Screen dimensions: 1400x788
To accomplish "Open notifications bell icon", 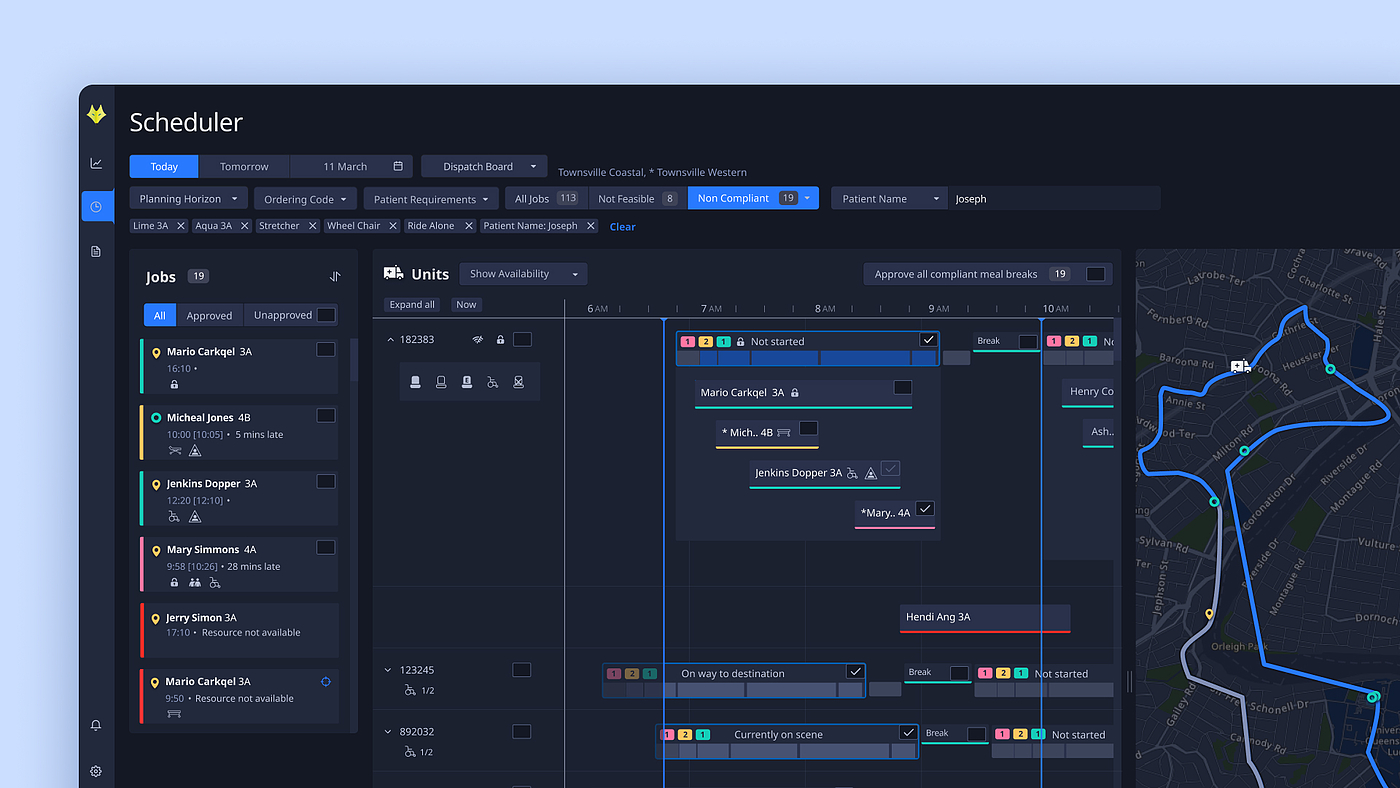I will [96, 725].
